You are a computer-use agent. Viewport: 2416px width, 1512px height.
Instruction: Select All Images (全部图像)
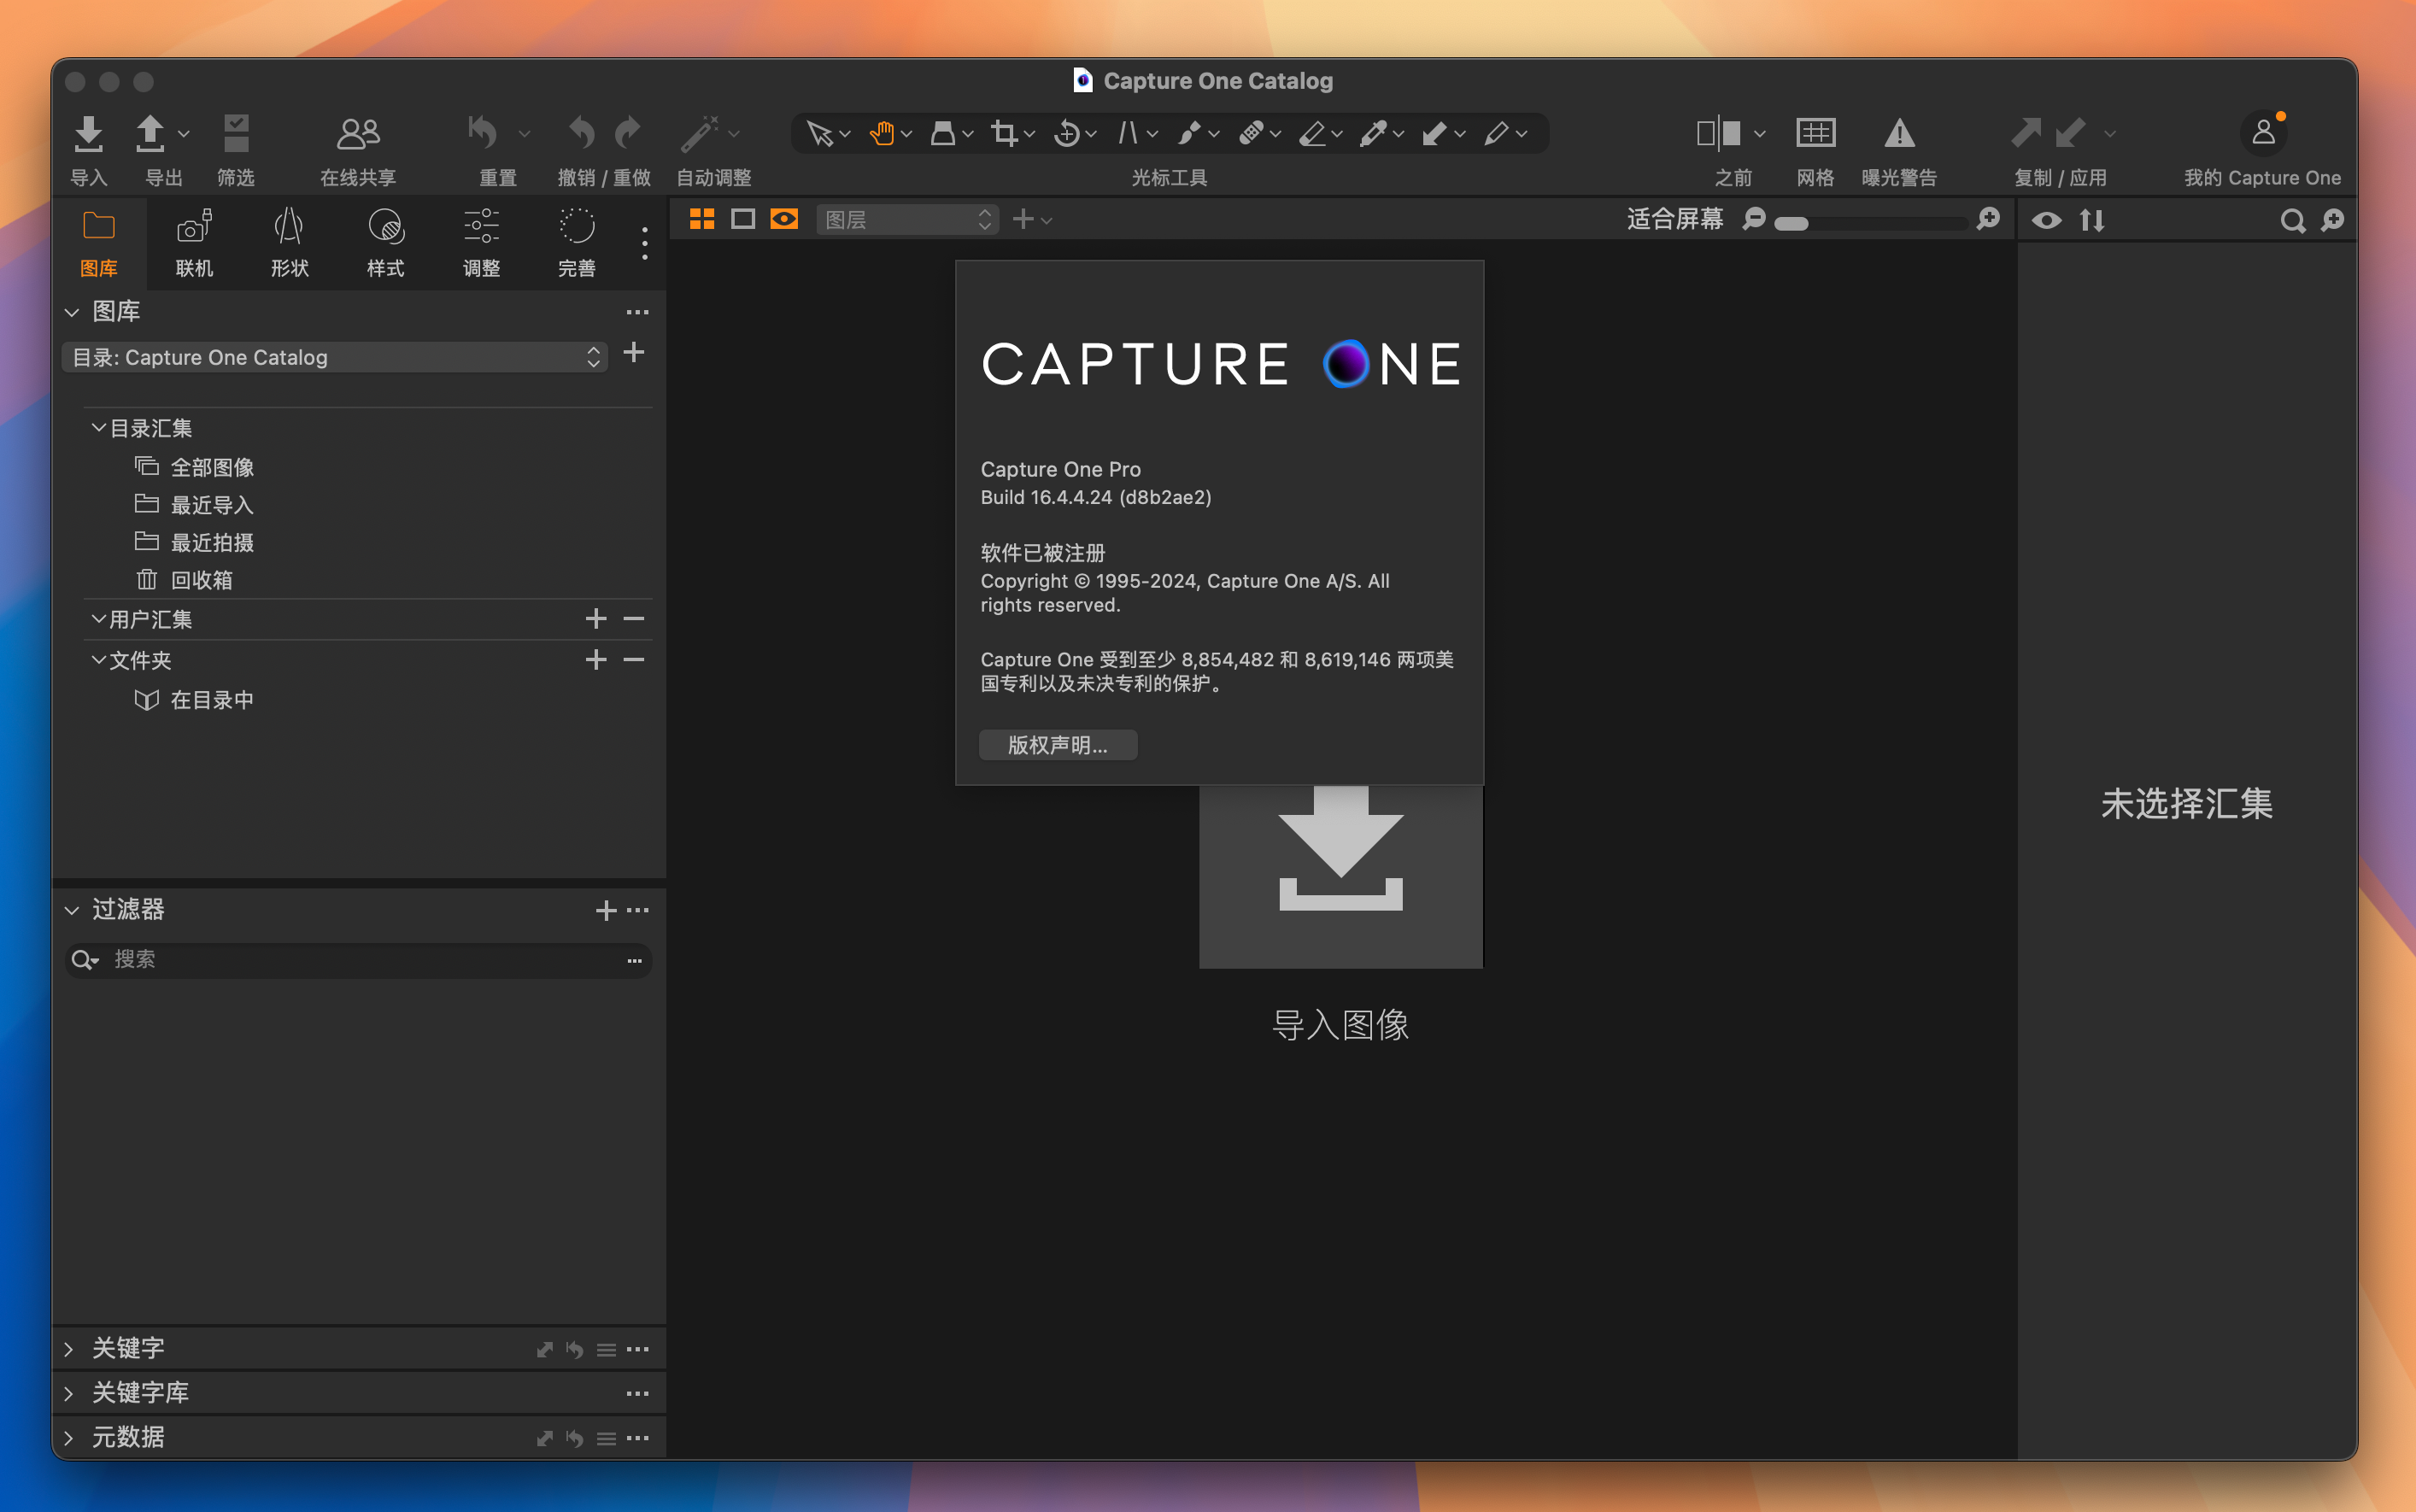click(212, 467)
